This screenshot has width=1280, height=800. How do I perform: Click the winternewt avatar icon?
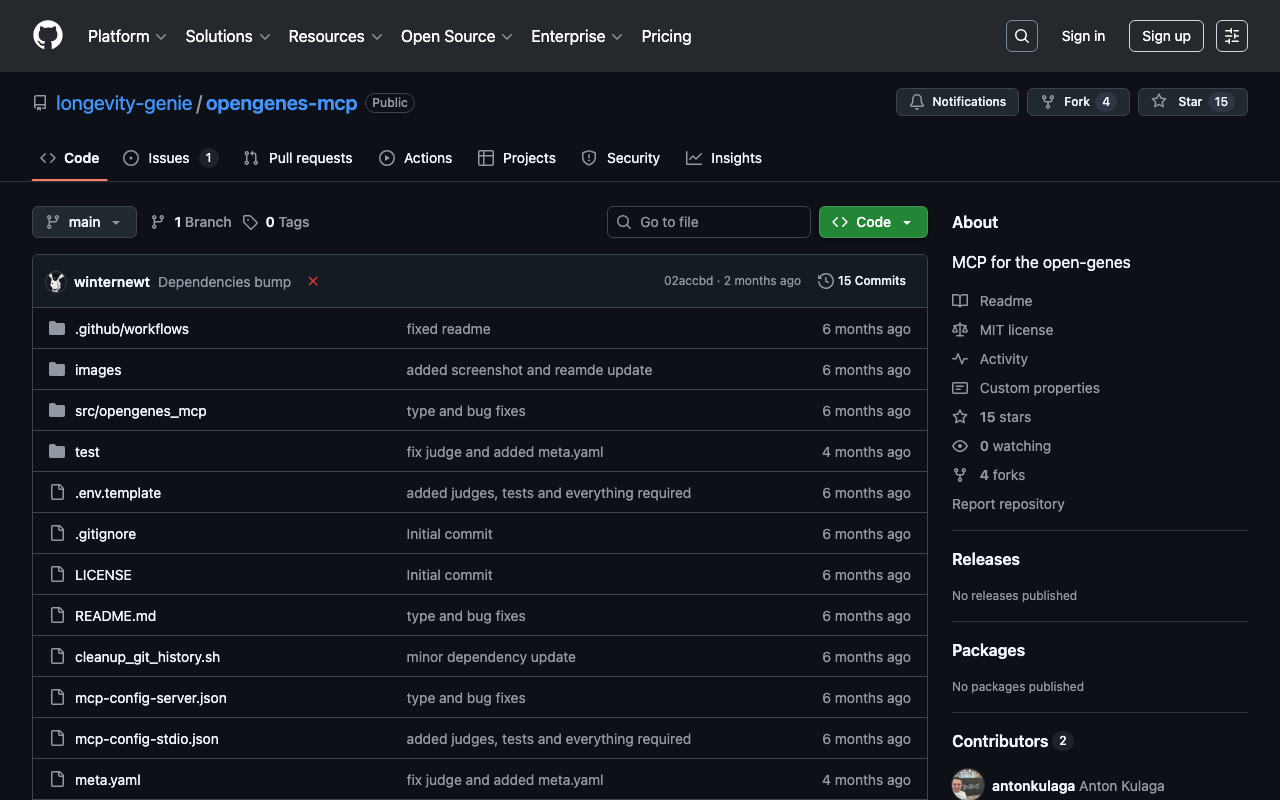click(x=56, y=282)
